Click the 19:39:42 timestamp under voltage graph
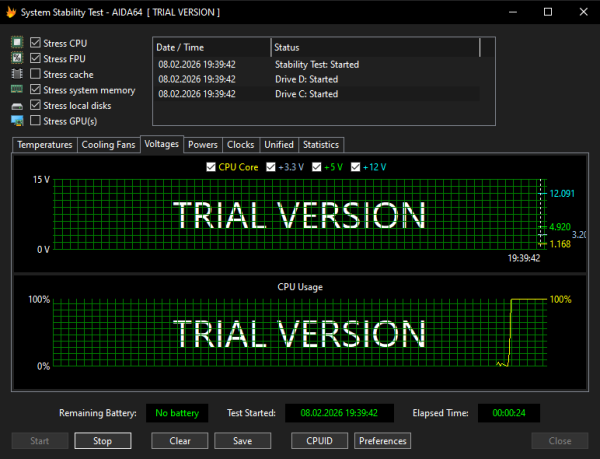 (523, 258)
